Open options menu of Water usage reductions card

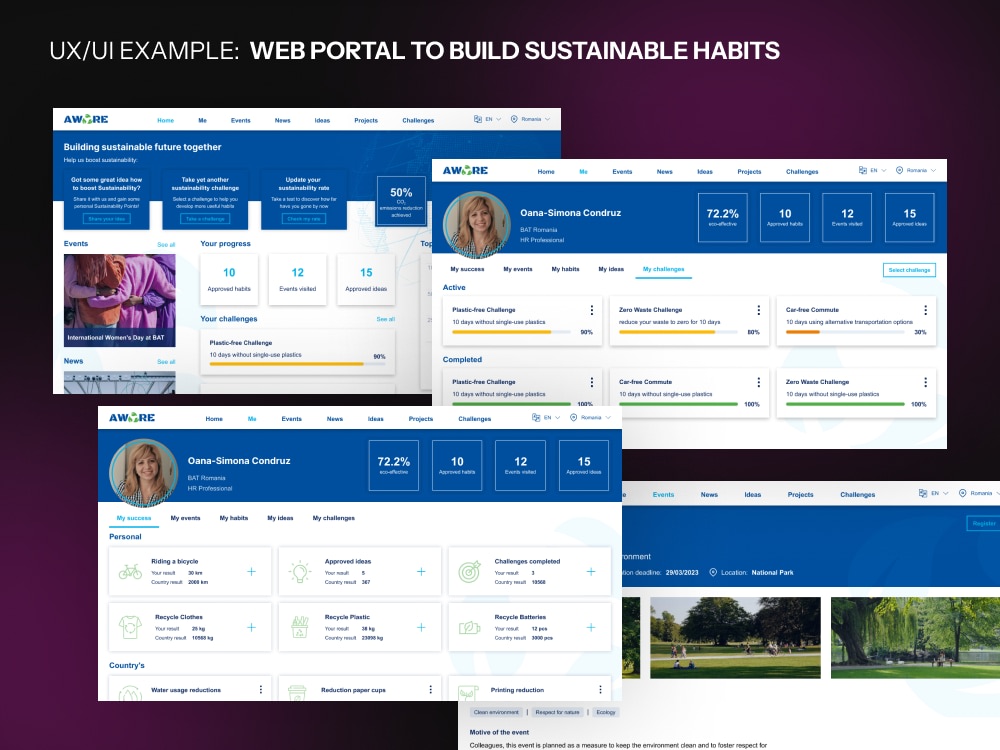pos(261,689)
